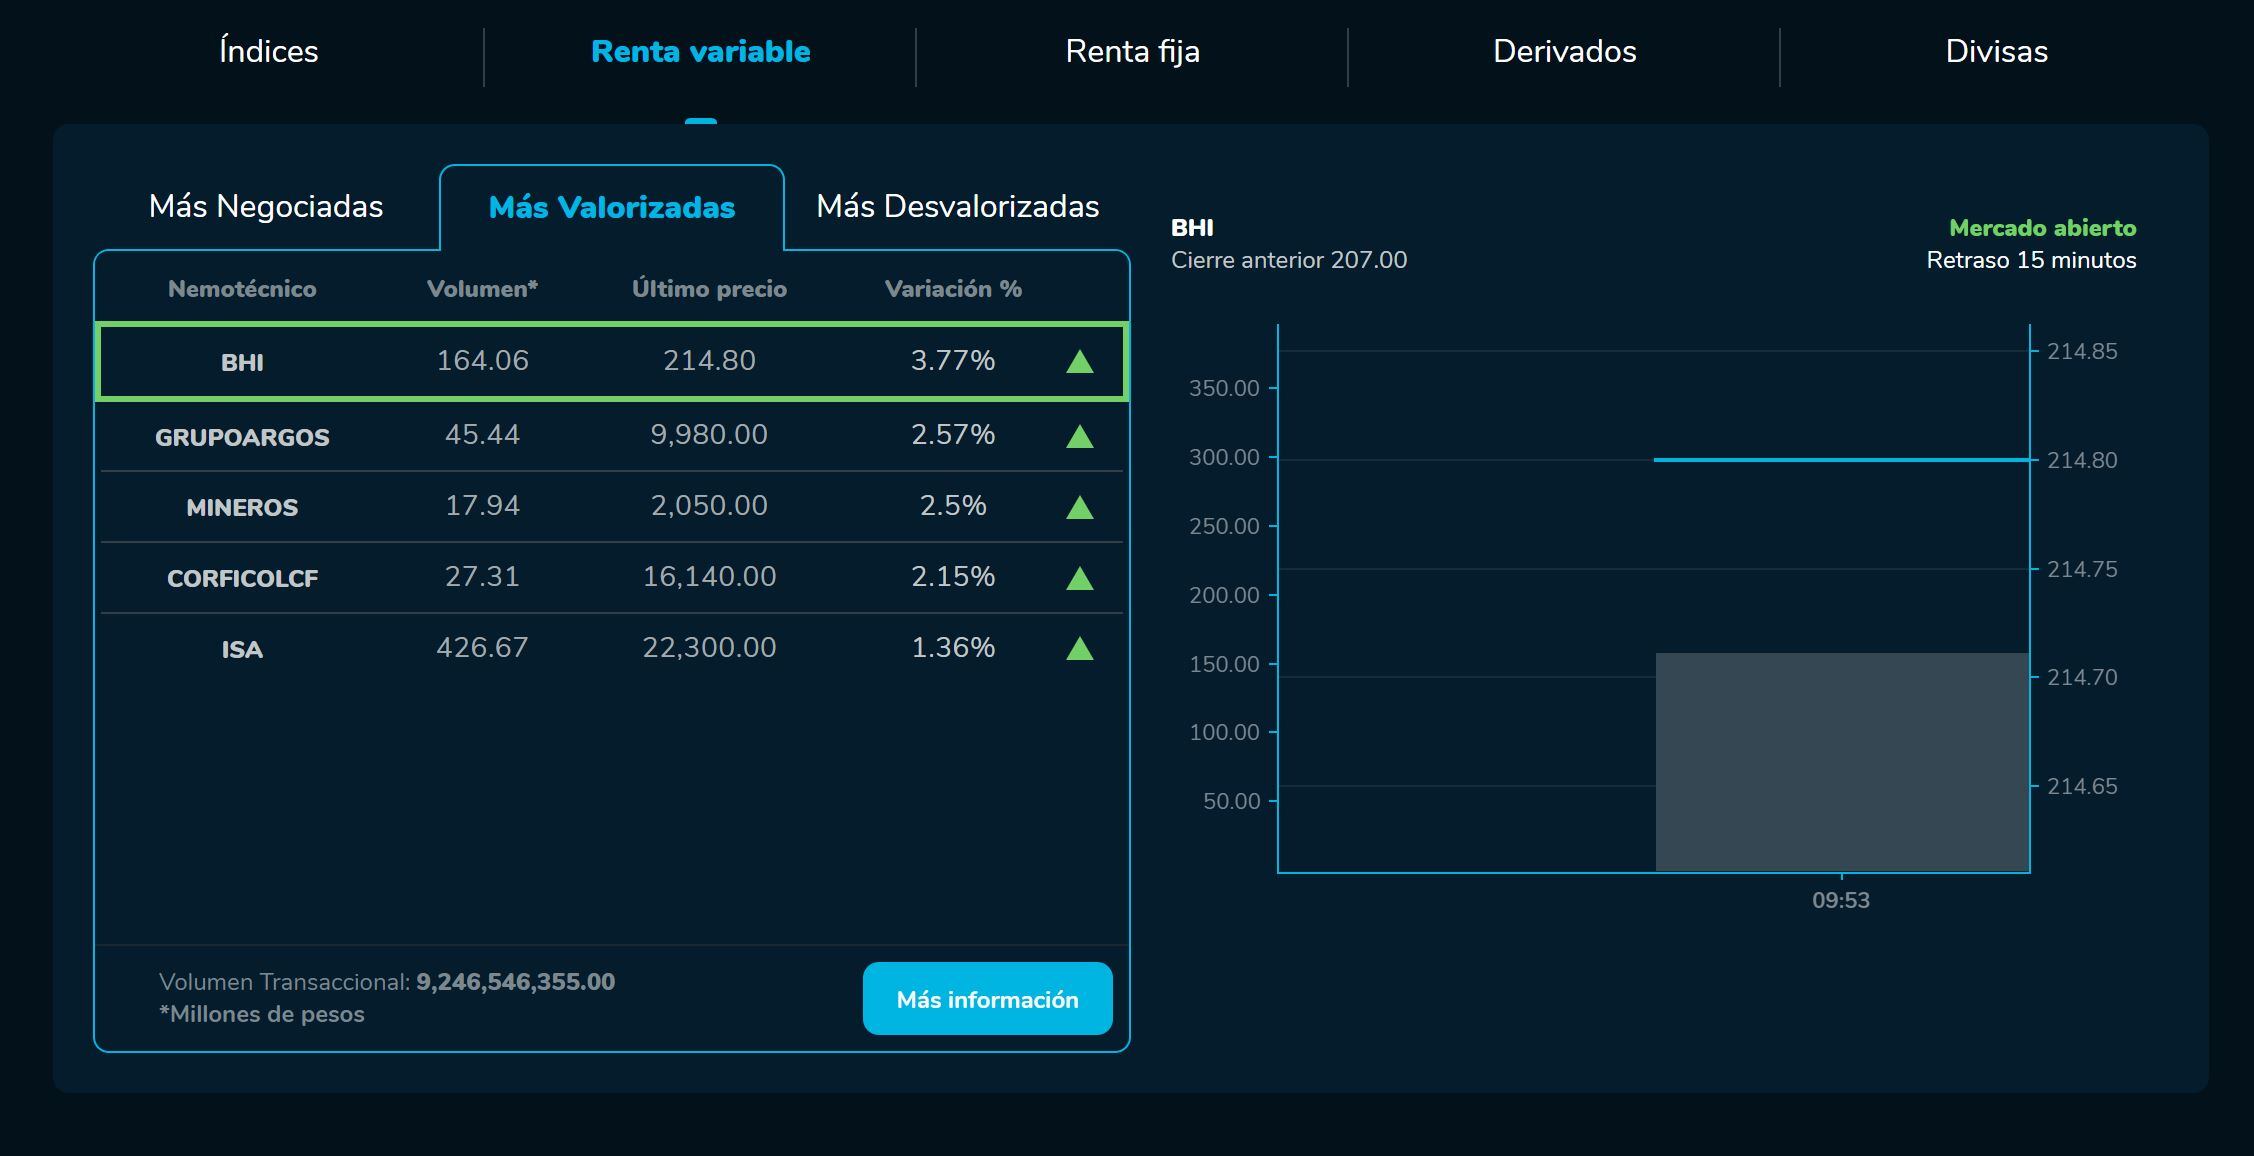Click the highlighted BHI row
2254x1156 pixels.
tap(610, 361)
